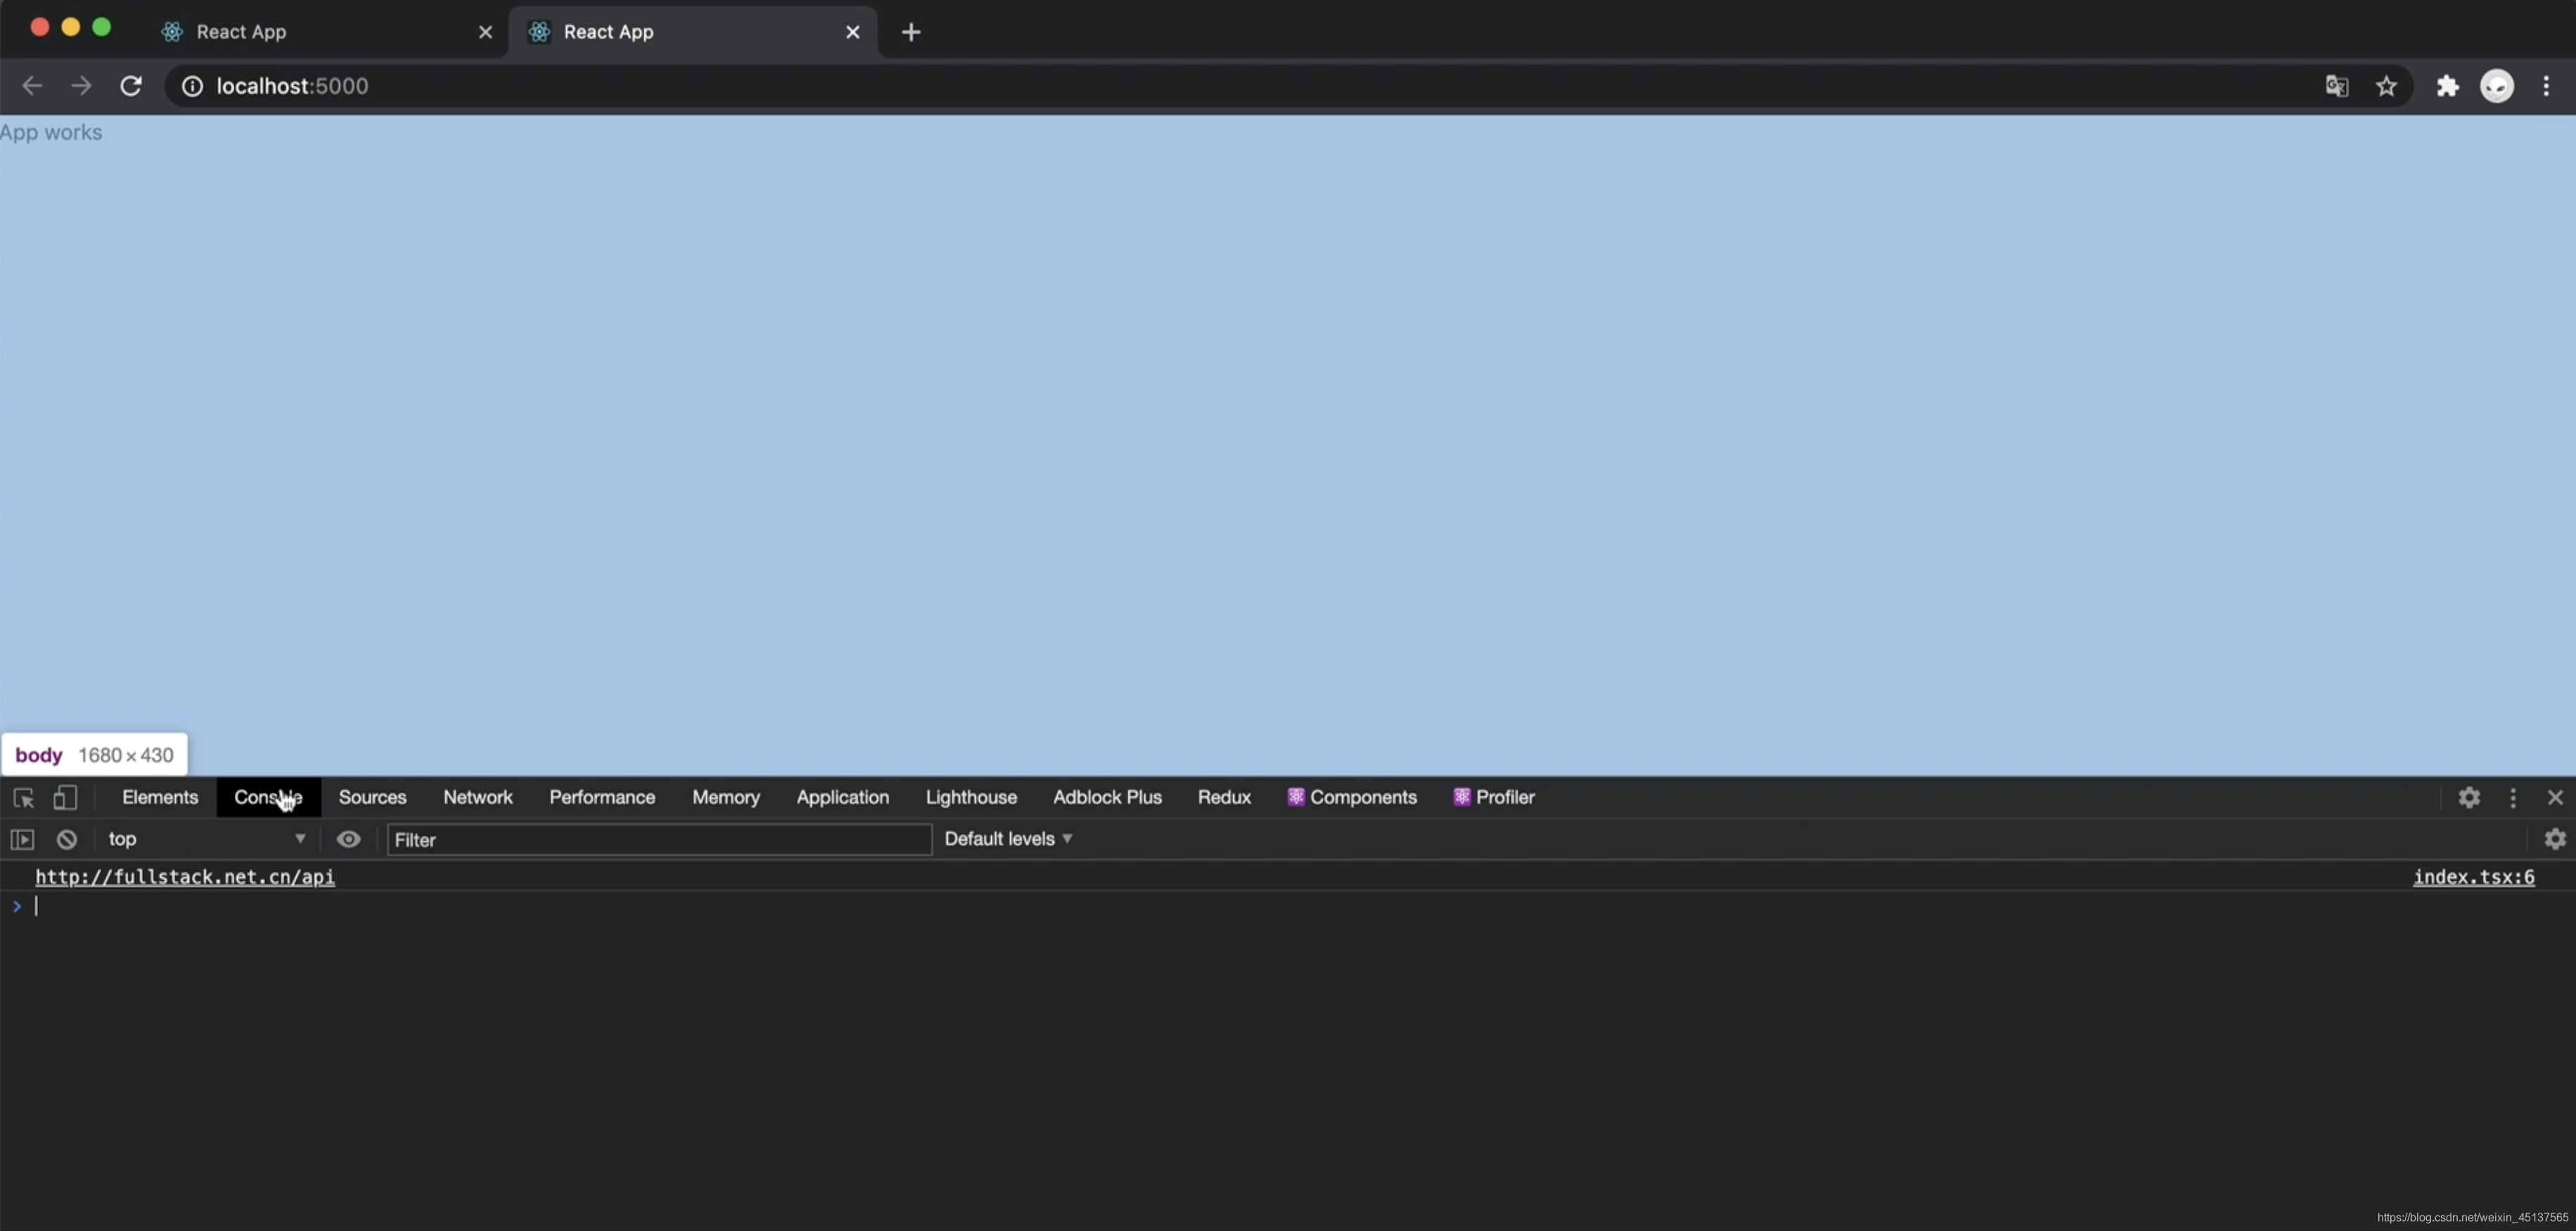Open console settings gear
Screen dimensions: 2576x1231
pyautogui.click(x=2555, y=840)
